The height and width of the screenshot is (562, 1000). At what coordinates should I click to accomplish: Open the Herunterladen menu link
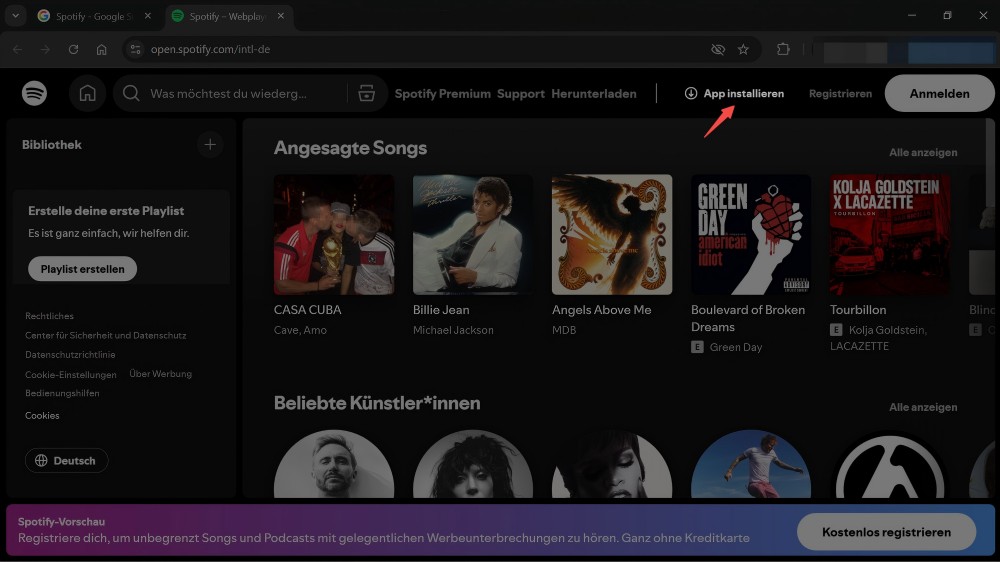point(594,94)
